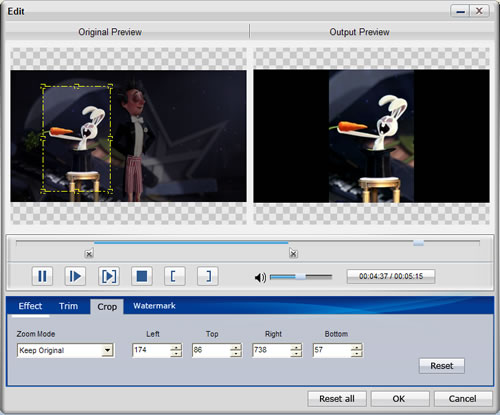Viewport: 500px width, 415px height.
Task: Increase the Bottom crop value
Action: (x=356, y=347)
